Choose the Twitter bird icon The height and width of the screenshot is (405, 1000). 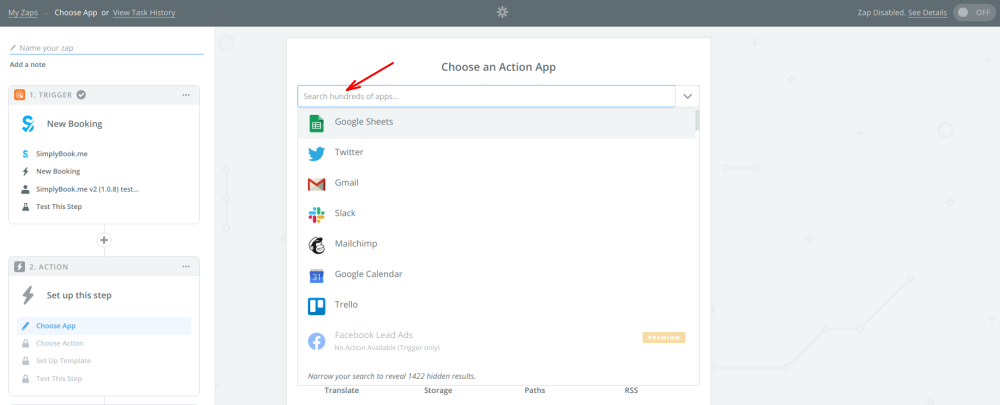[316, 153]
